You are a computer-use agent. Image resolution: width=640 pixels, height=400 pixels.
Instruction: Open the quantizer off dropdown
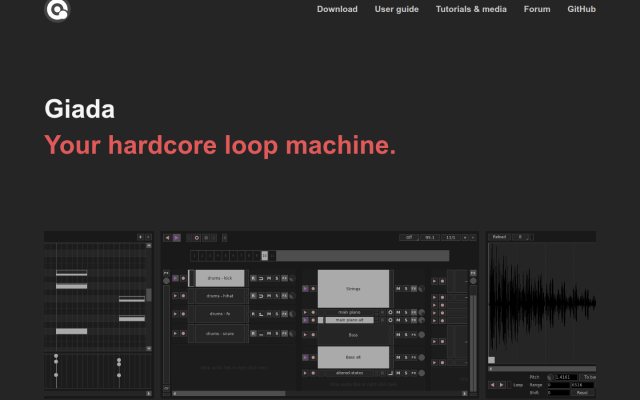tap(409, 237)
